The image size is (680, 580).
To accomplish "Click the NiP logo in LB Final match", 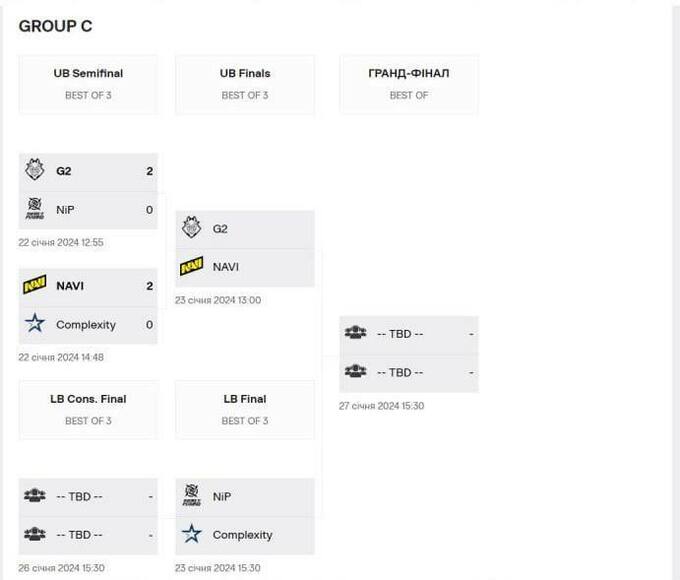I will 192,496.
